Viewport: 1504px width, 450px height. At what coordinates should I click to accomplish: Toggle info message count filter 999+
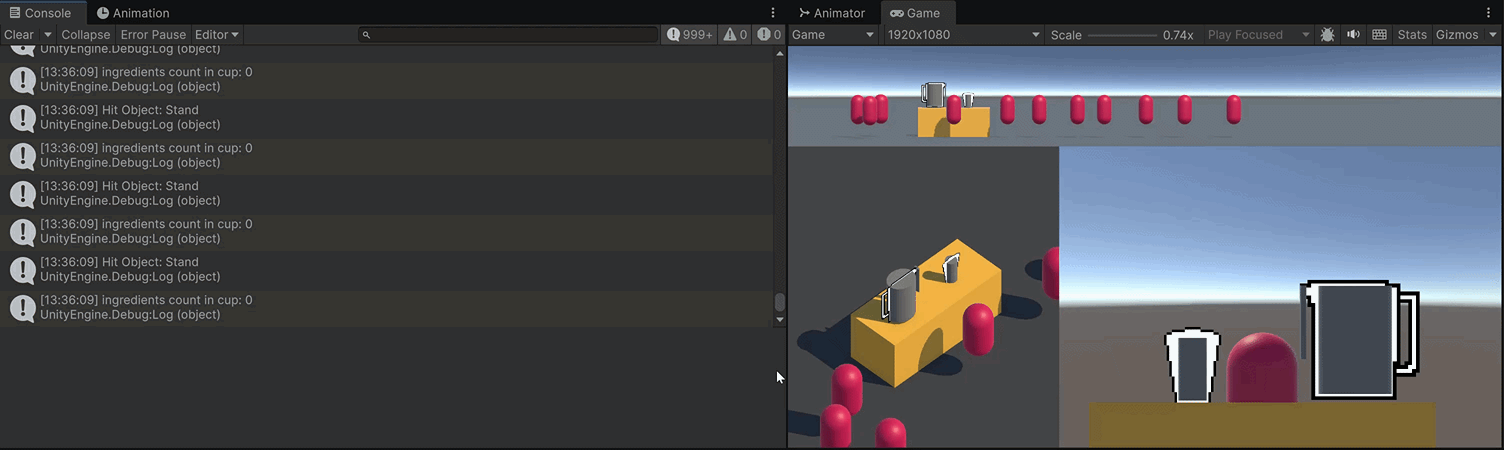coord(690,34)
